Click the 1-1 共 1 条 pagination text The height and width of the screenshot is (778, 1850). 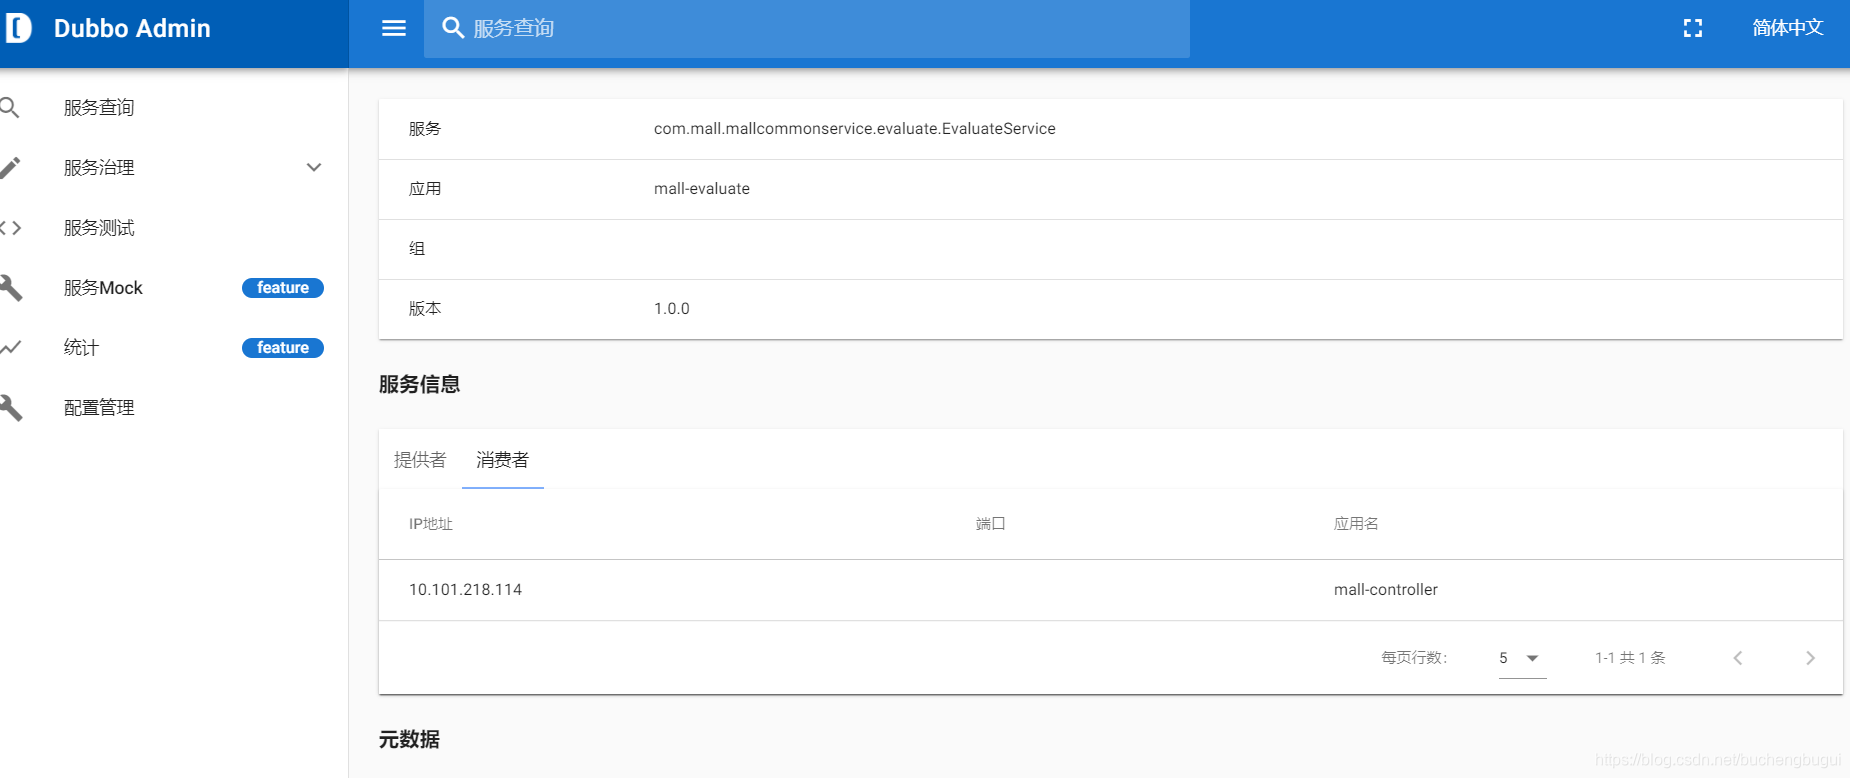click(x=1630, y=658)
